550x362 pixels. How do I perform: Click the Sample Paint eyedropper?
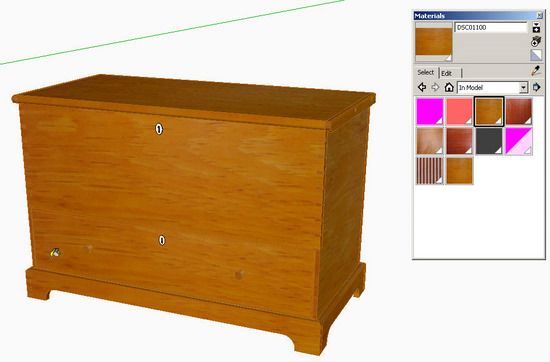(536, 71)
